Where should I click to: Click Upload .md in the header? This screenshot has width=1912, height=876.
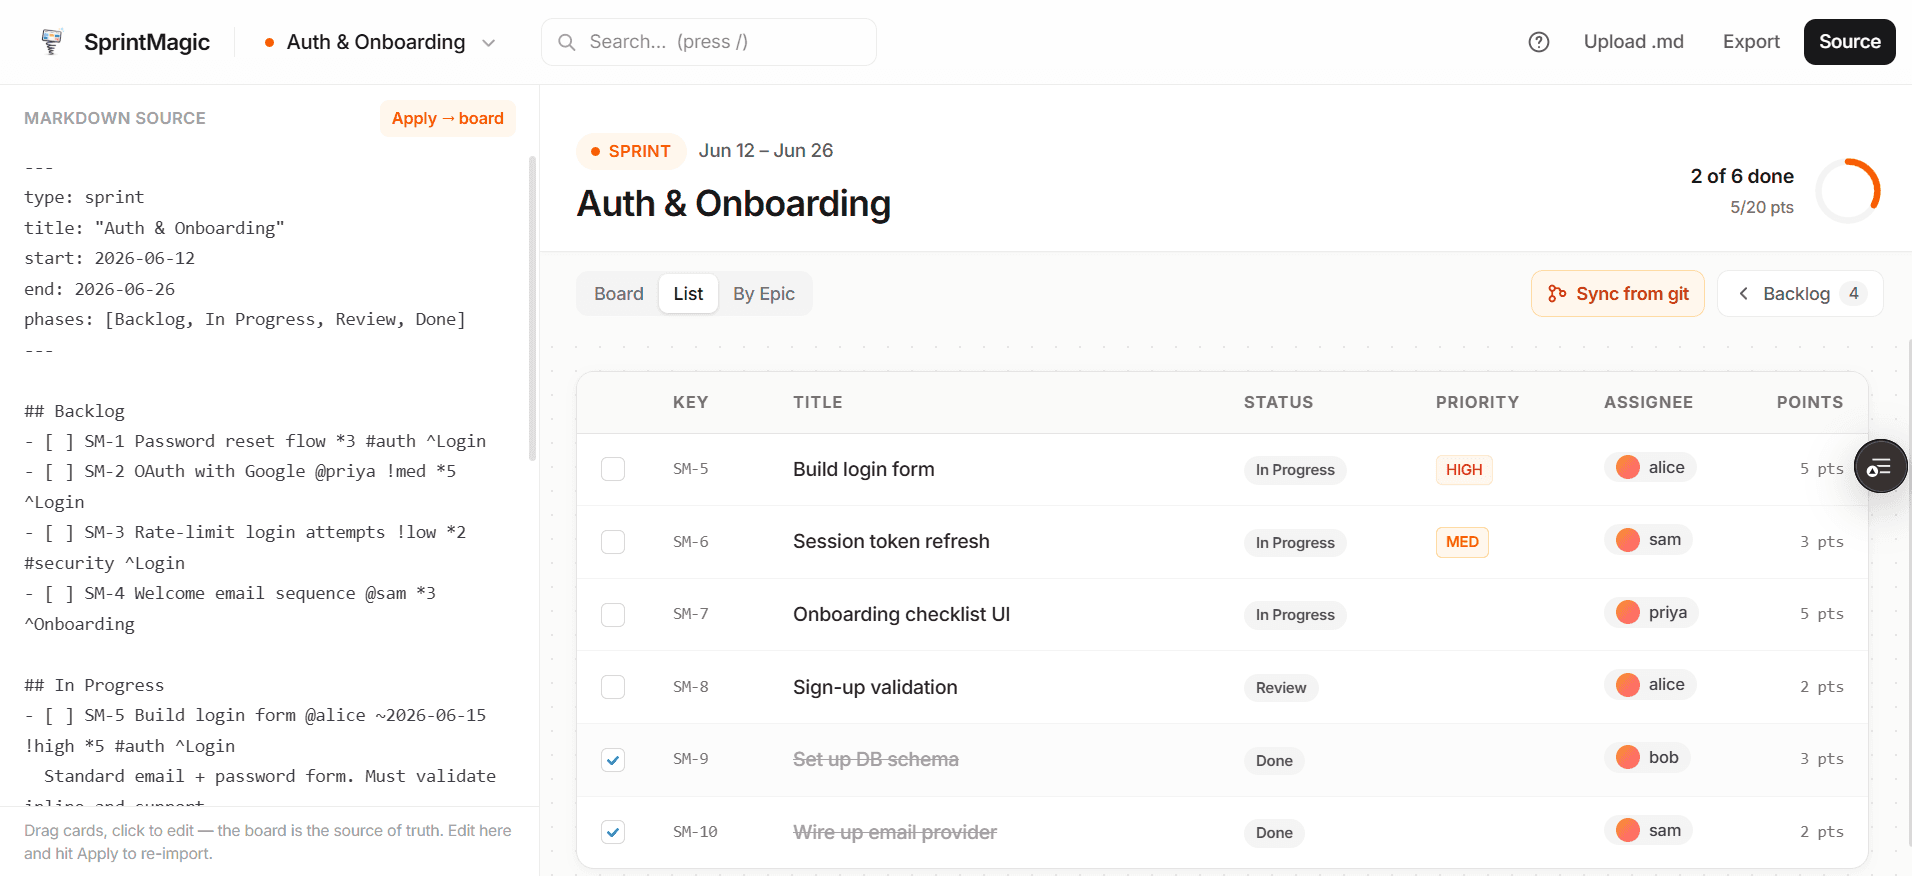pyautogui.click(x=1634, y=42)
